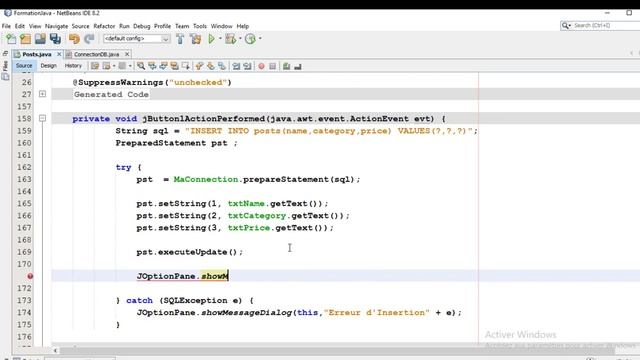Screen dimensions: 640x360
Task: Click the New Project toolbar icon
Action: 25,39
